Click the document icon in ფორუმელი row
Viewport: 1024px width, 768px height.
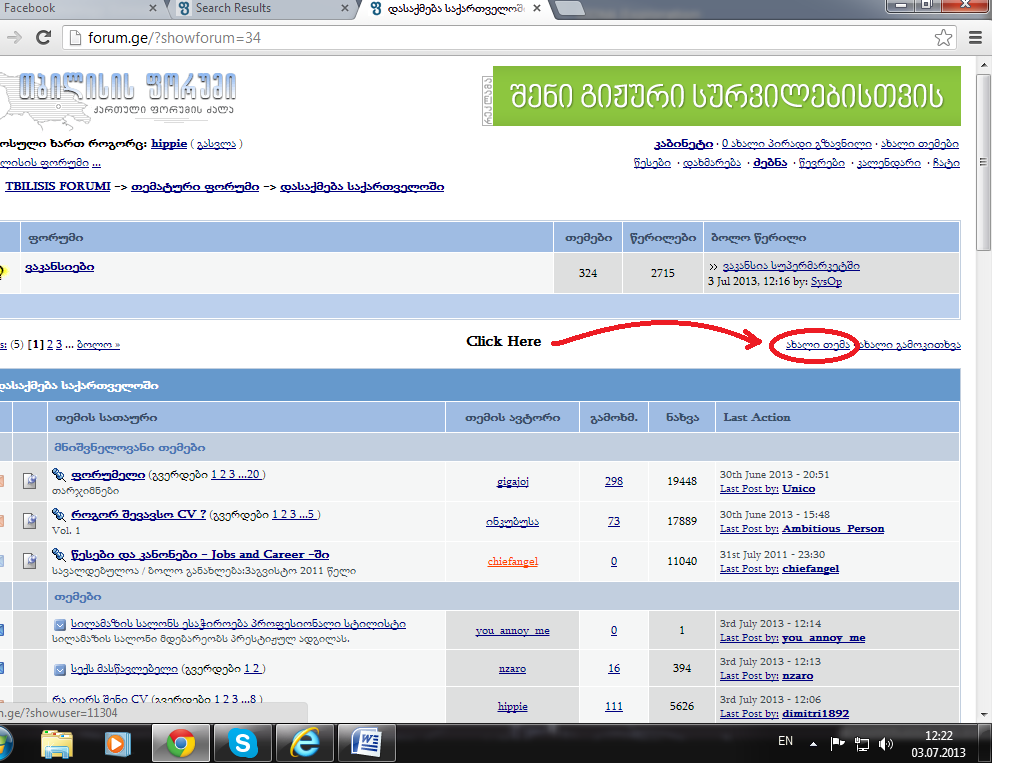tap(30, 481)
